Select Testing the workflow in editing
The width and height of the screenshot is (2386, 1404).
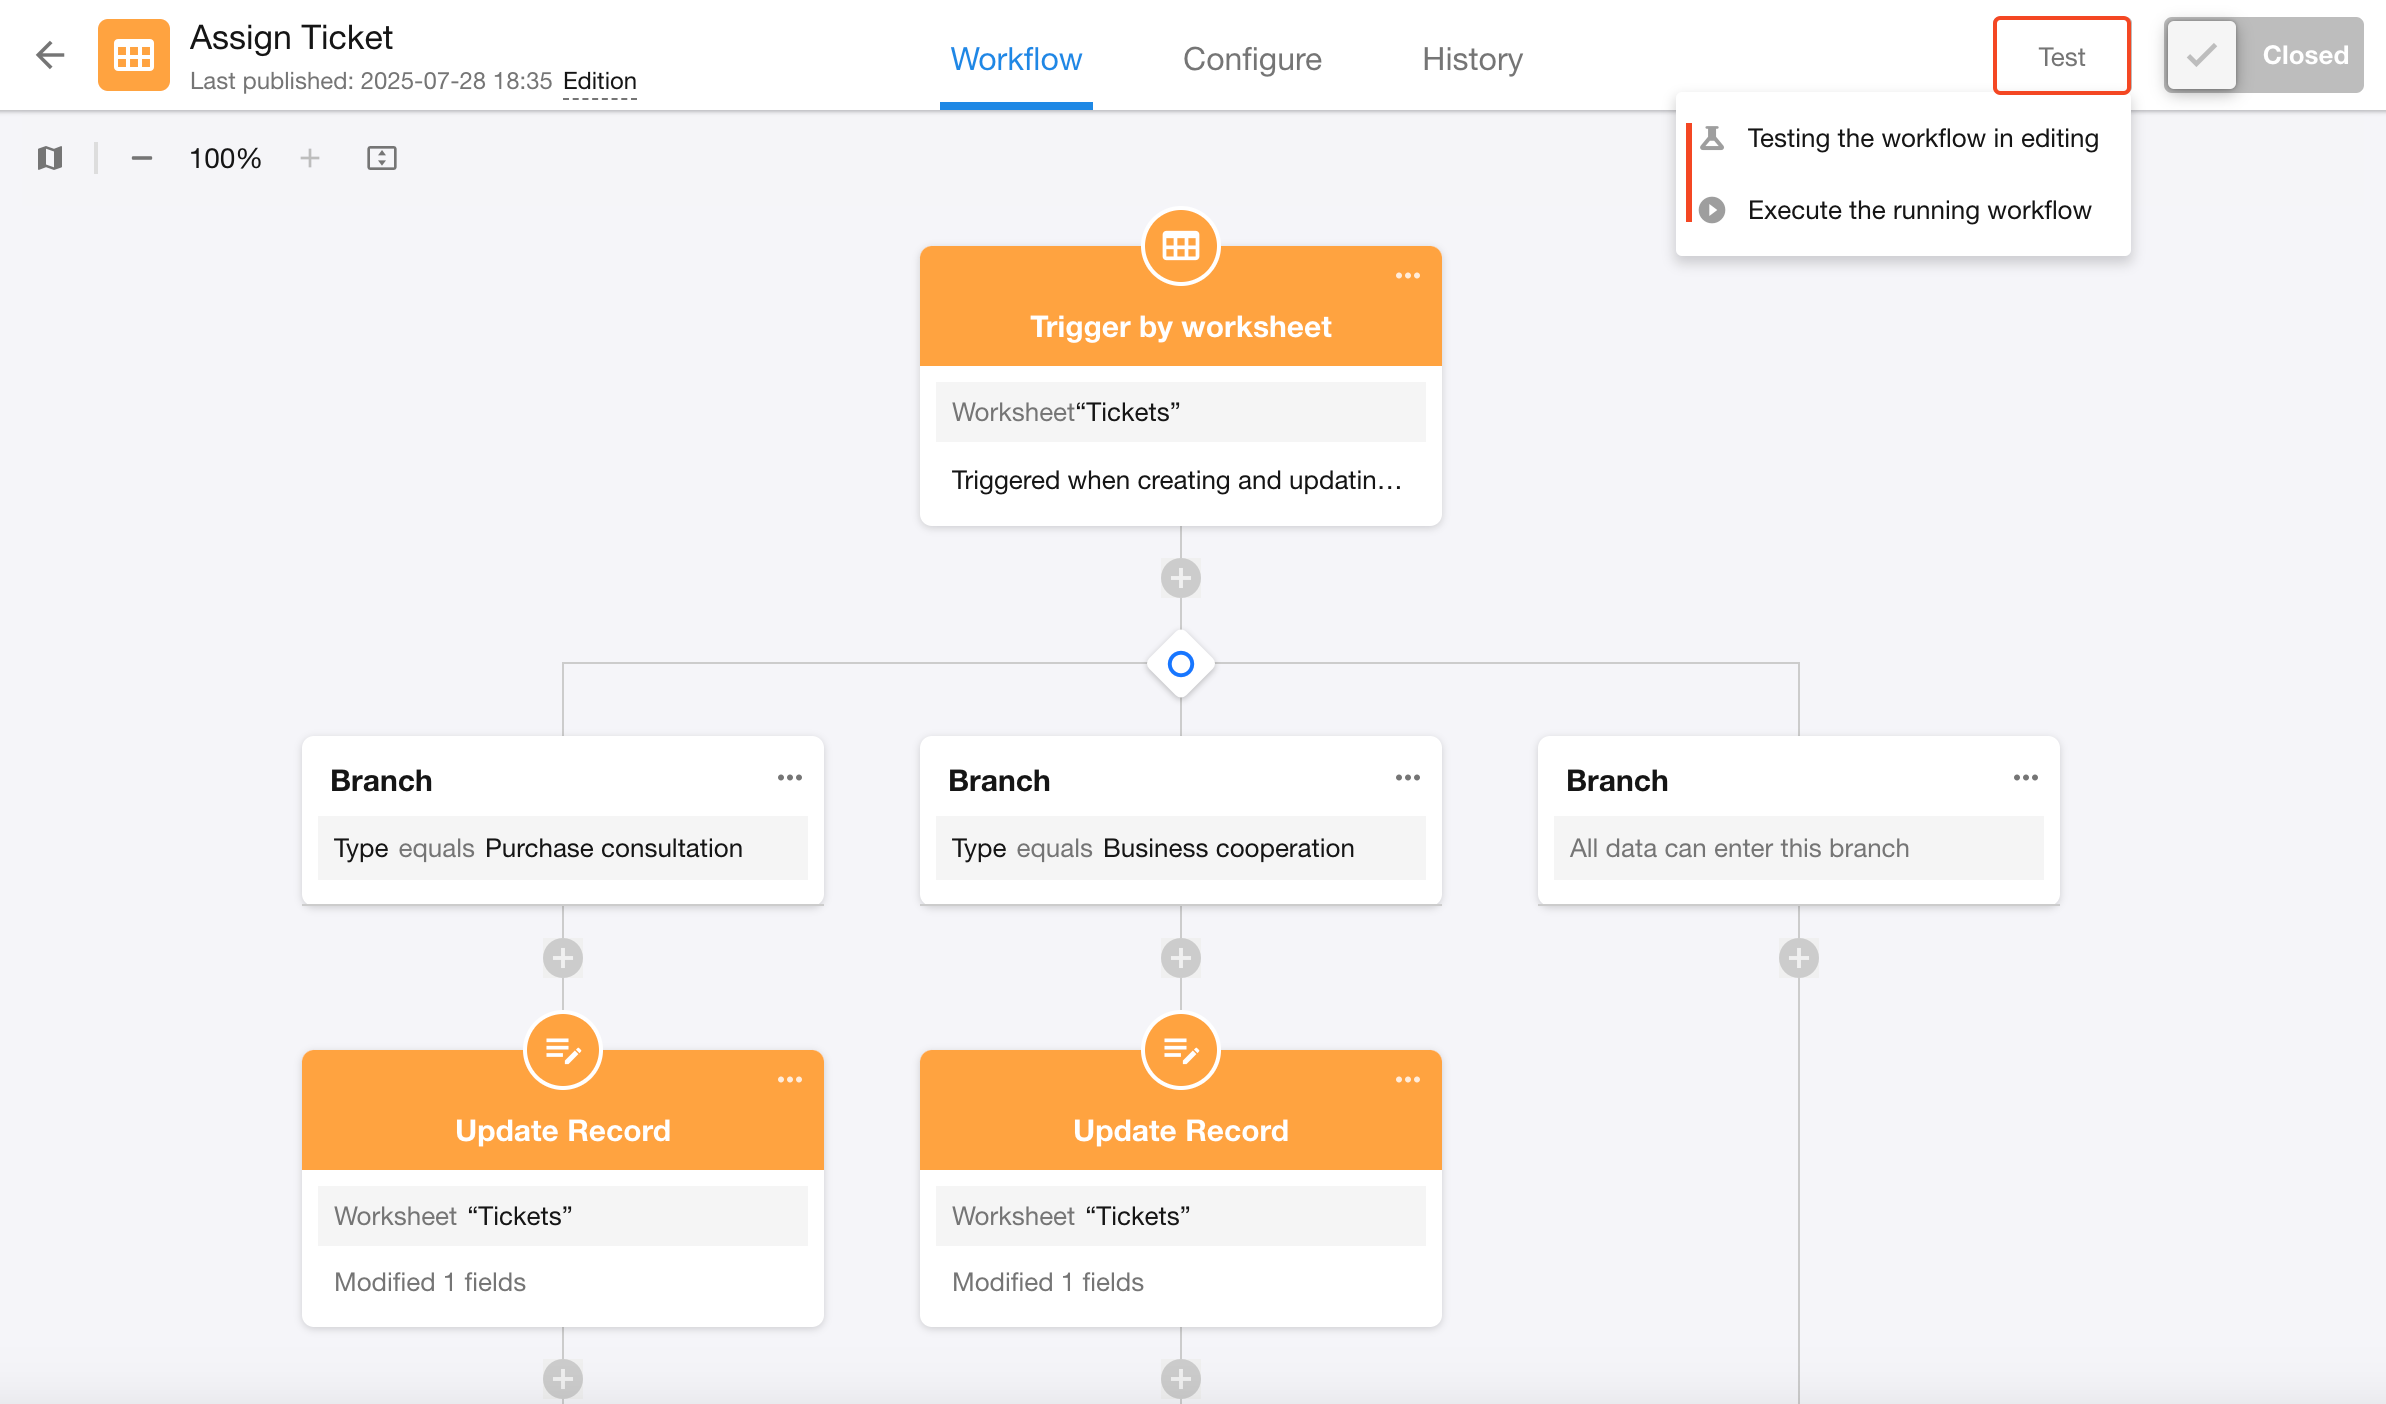(1921, 138)
